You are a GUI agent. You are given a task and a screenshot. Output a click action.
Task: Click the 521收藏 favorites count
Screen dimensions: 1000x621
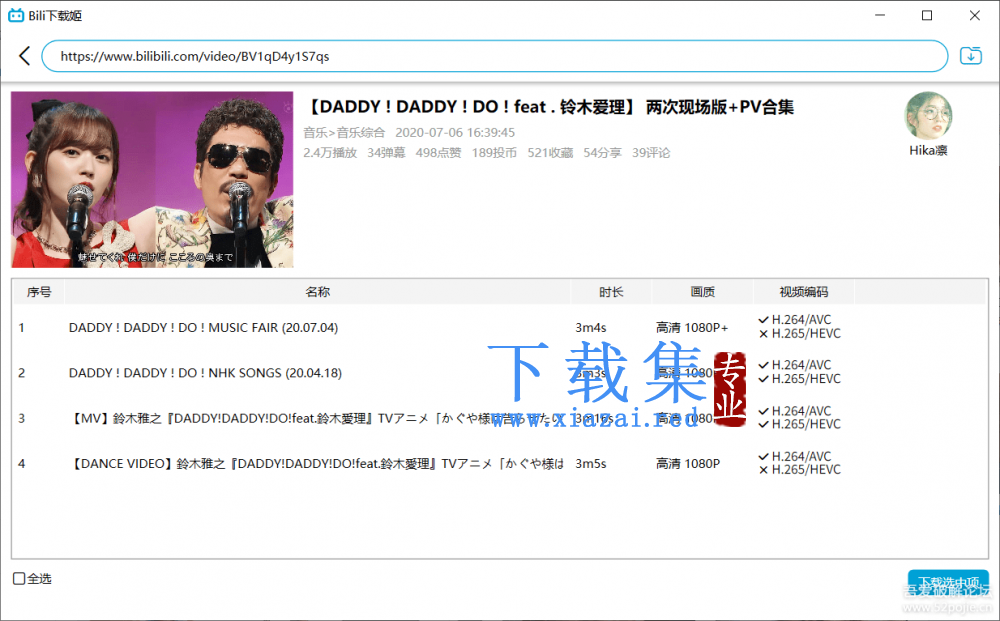(550, 153)
